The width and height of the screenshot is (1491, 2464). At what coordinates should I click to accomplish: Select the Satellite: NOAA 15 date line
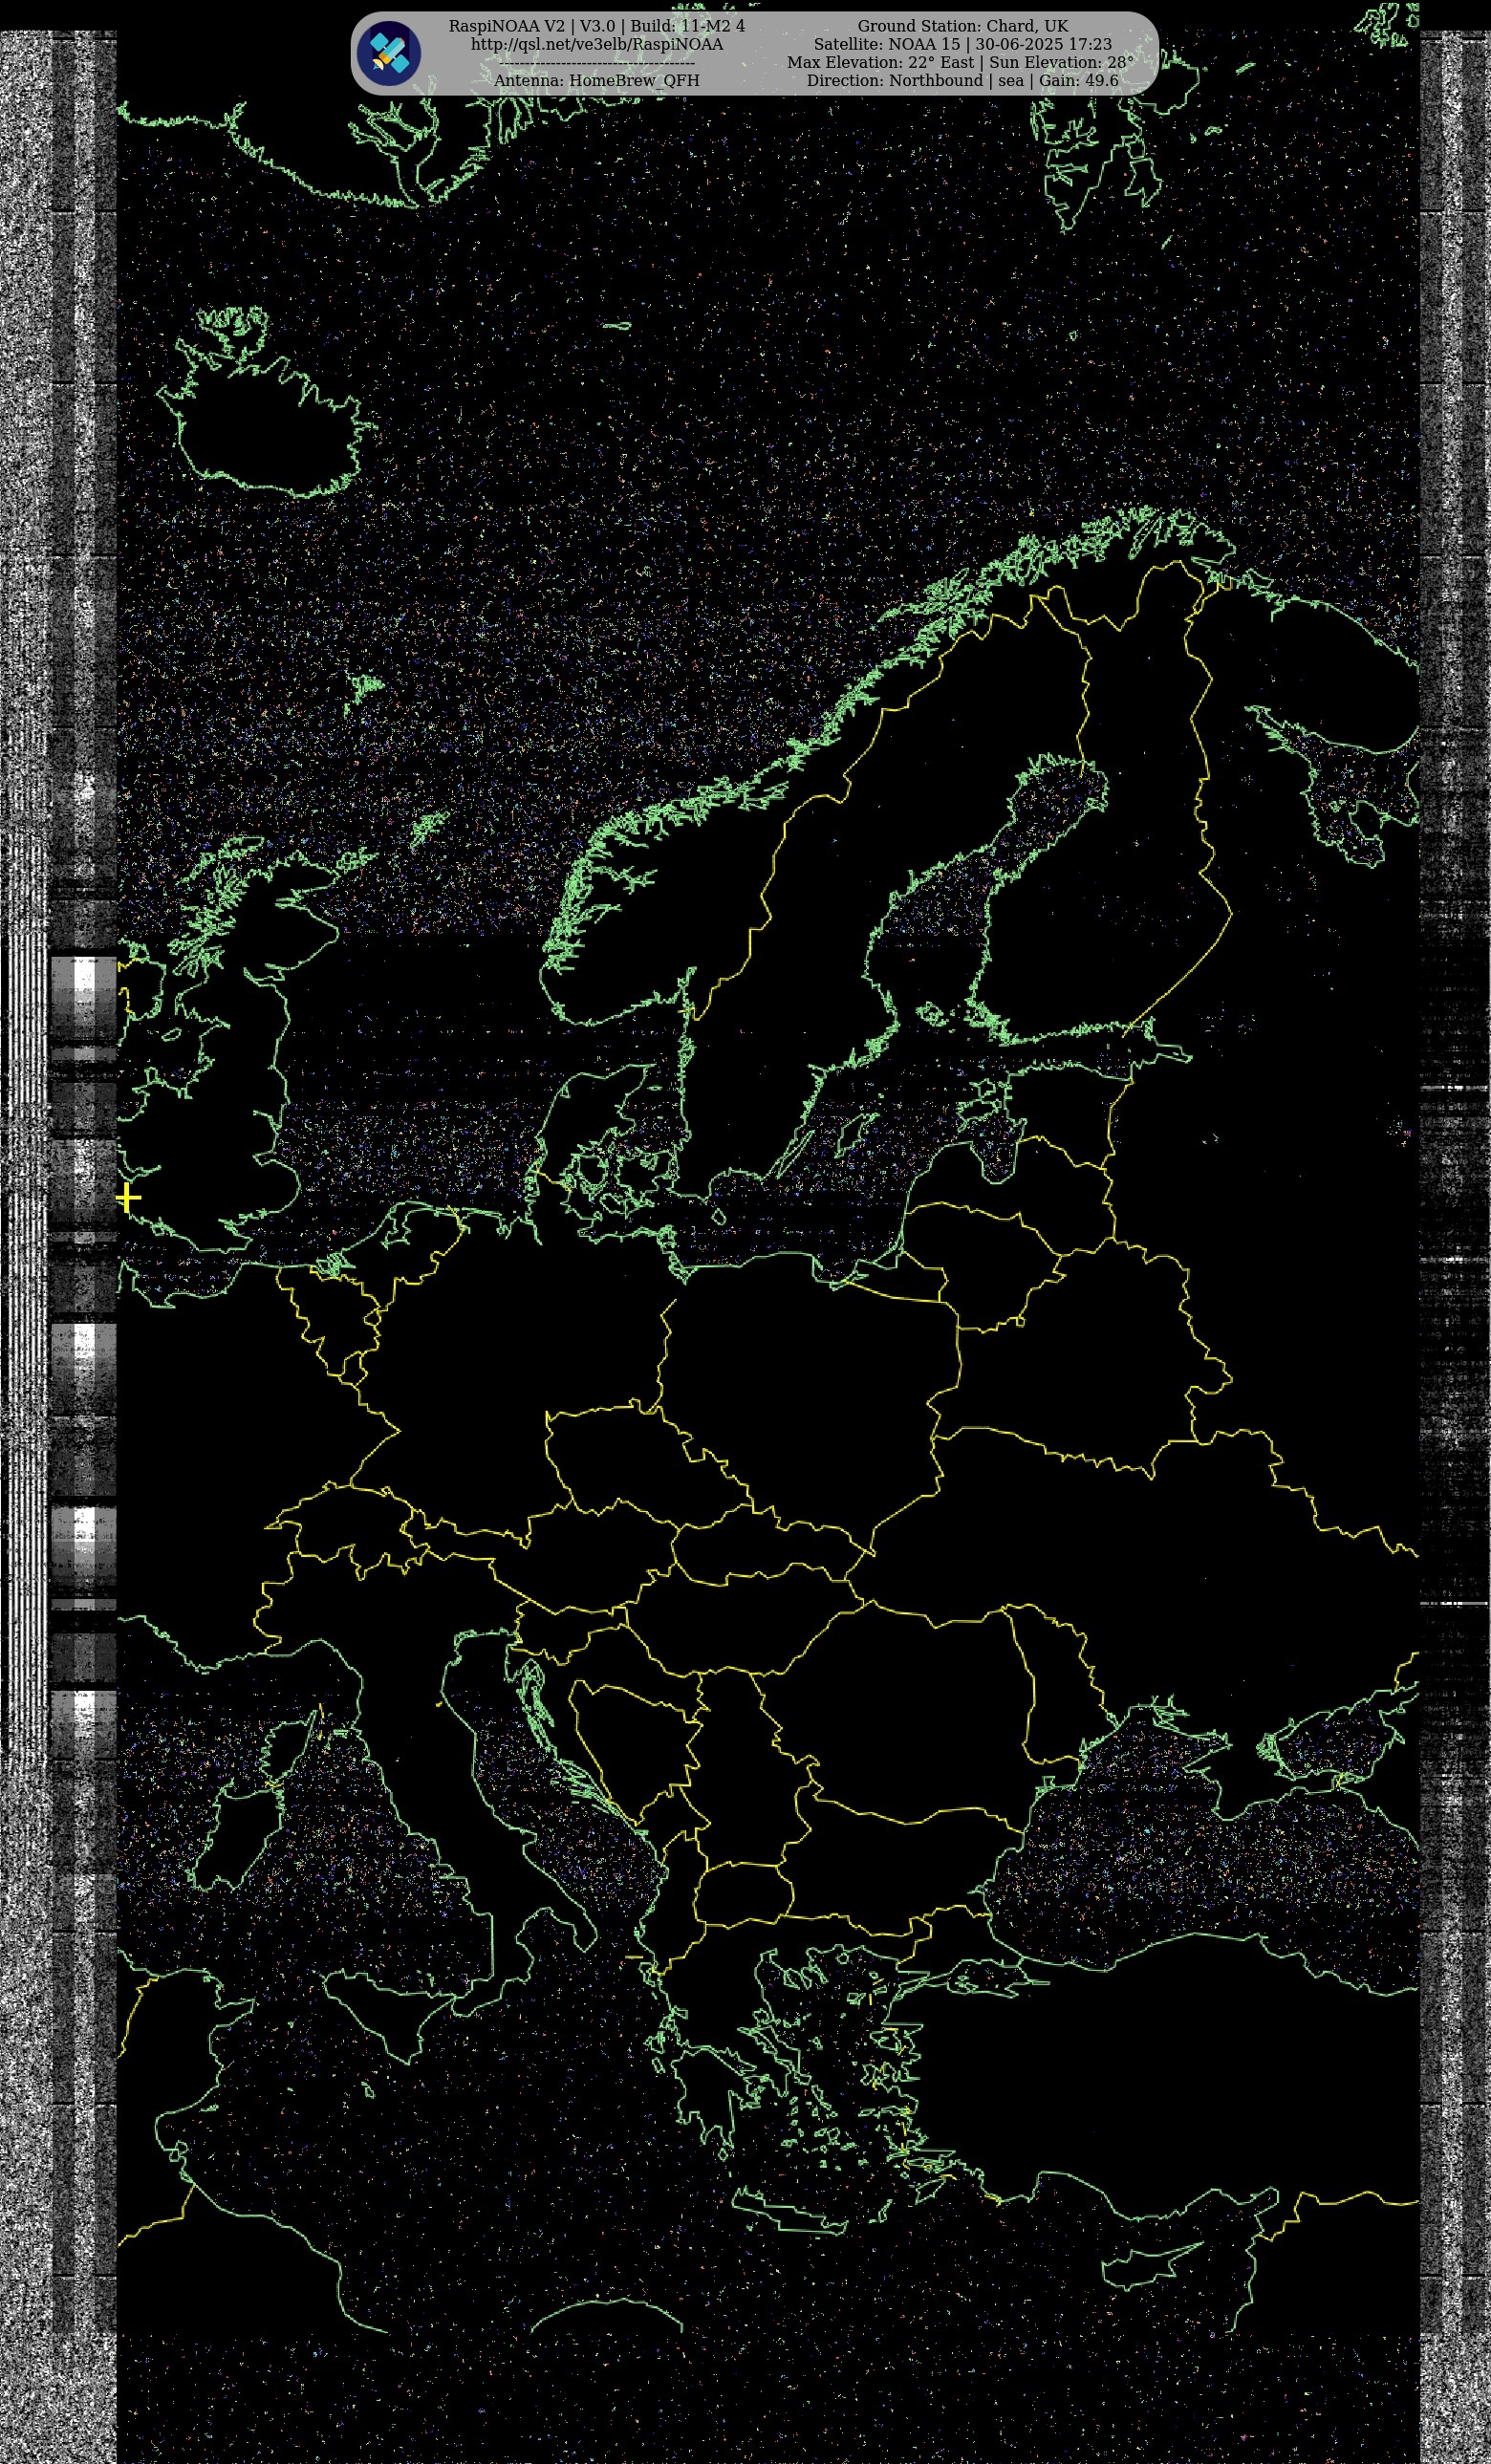[962, 45]
